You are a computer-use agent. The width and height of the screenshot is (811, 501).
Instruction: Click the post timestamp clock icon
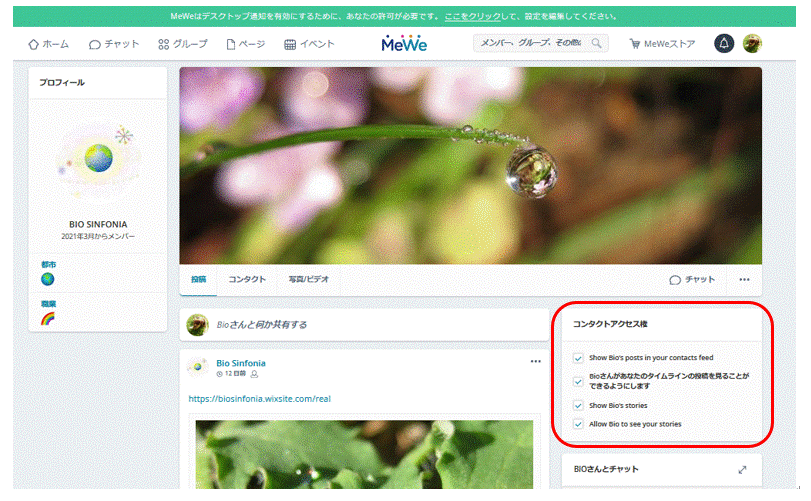coord(219,374)
